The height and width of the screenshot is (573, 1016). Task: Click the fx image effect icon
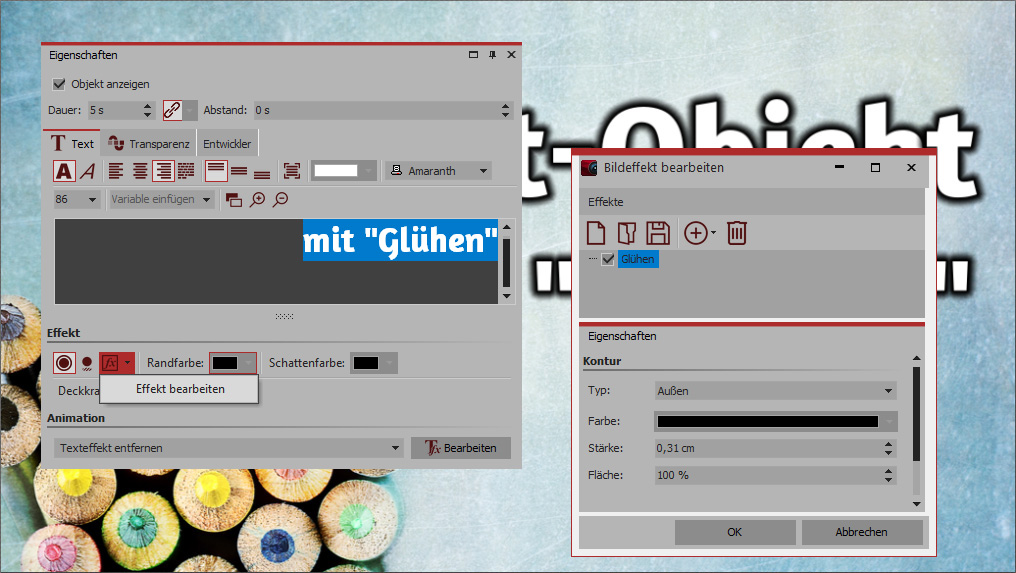(110, 363)
